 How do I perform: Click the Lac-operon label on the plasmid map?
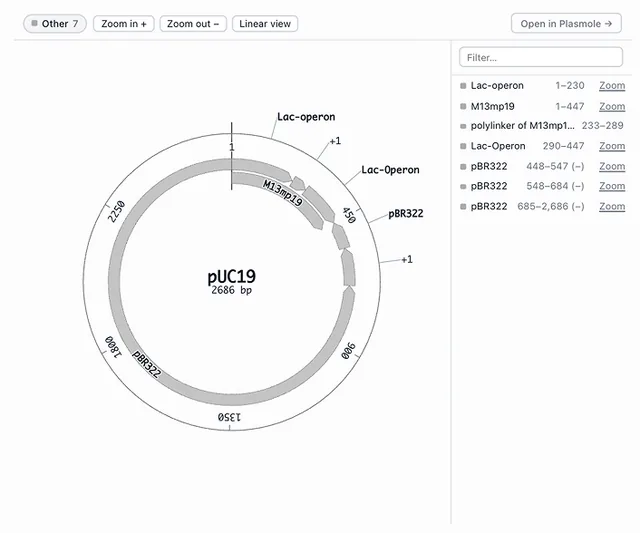306,117
